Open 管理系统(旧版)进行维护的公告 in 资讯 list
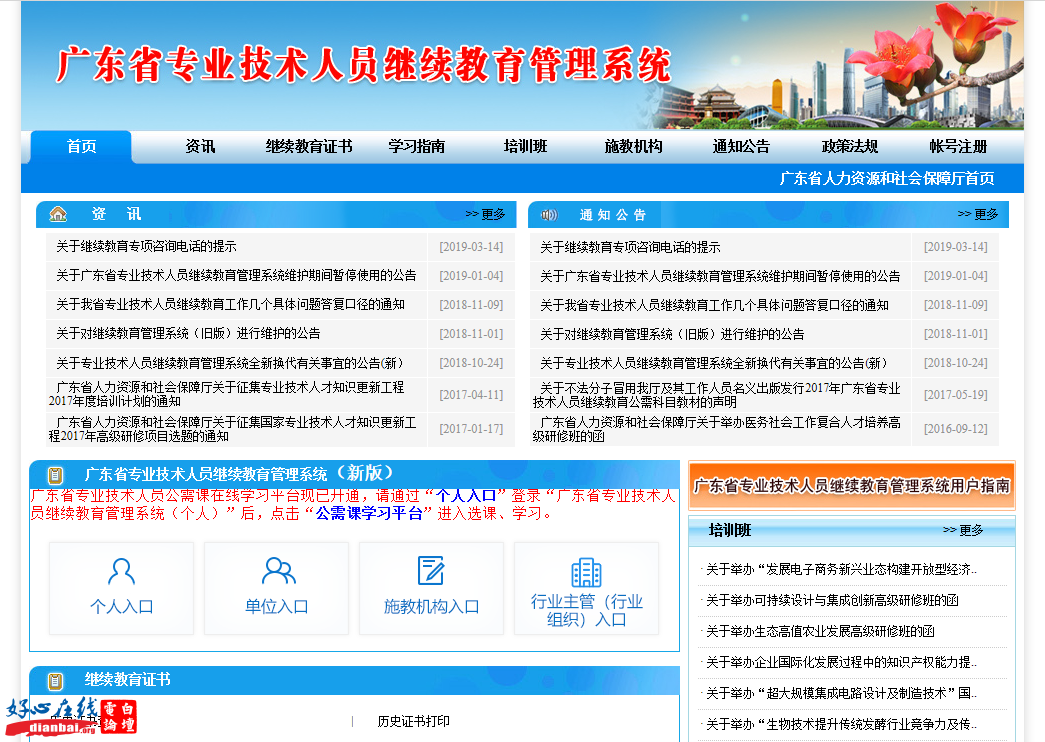Viewport: 1045px width, 742px height. (x=188, y=333)
